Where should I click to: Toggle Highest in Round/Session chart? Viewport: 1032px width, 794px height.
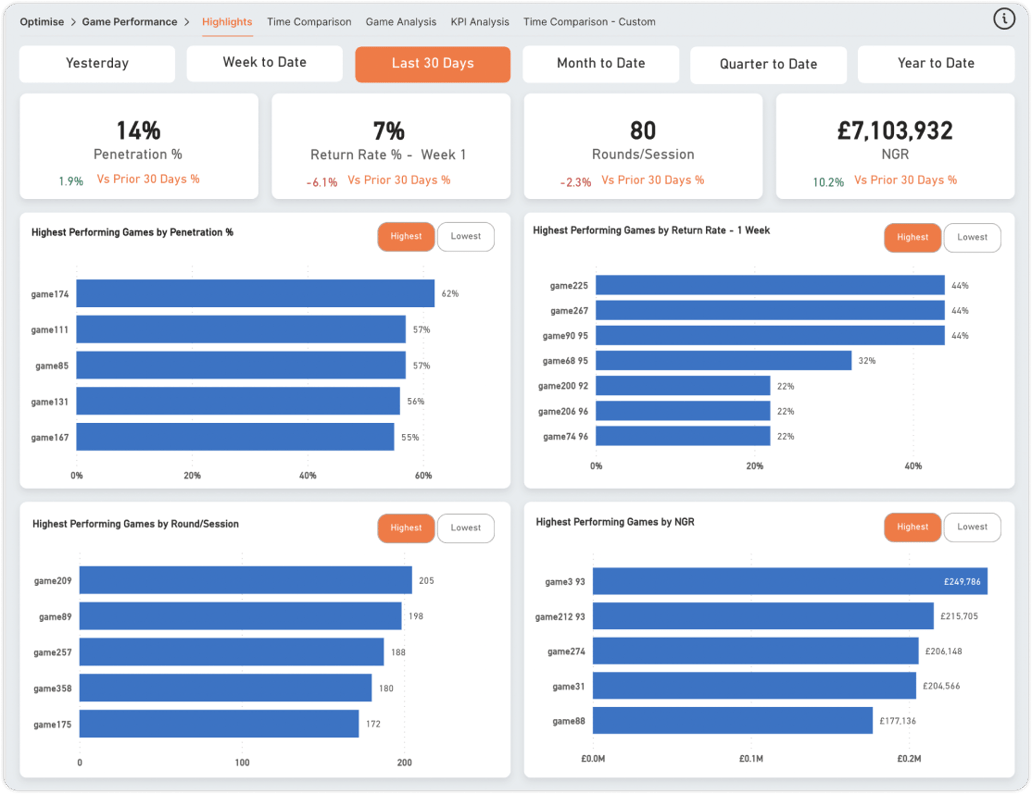406,528
